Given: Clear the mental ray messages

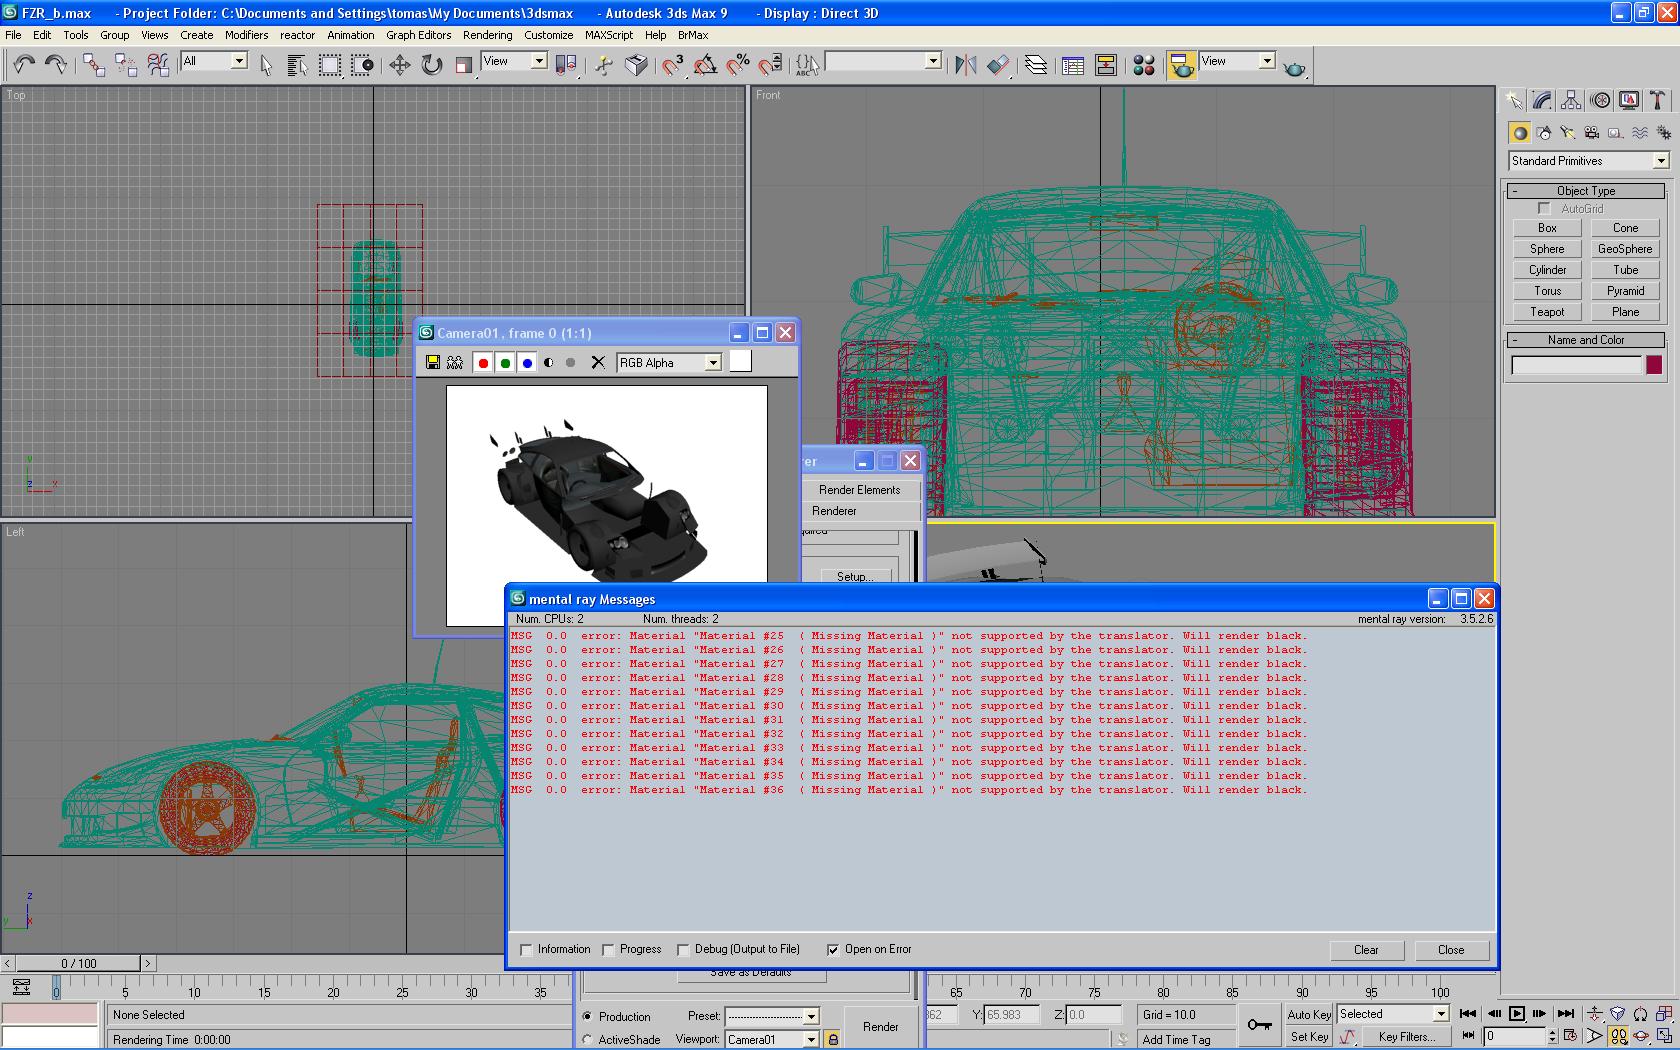Looking at the screenshot, I should (1366, 950).
